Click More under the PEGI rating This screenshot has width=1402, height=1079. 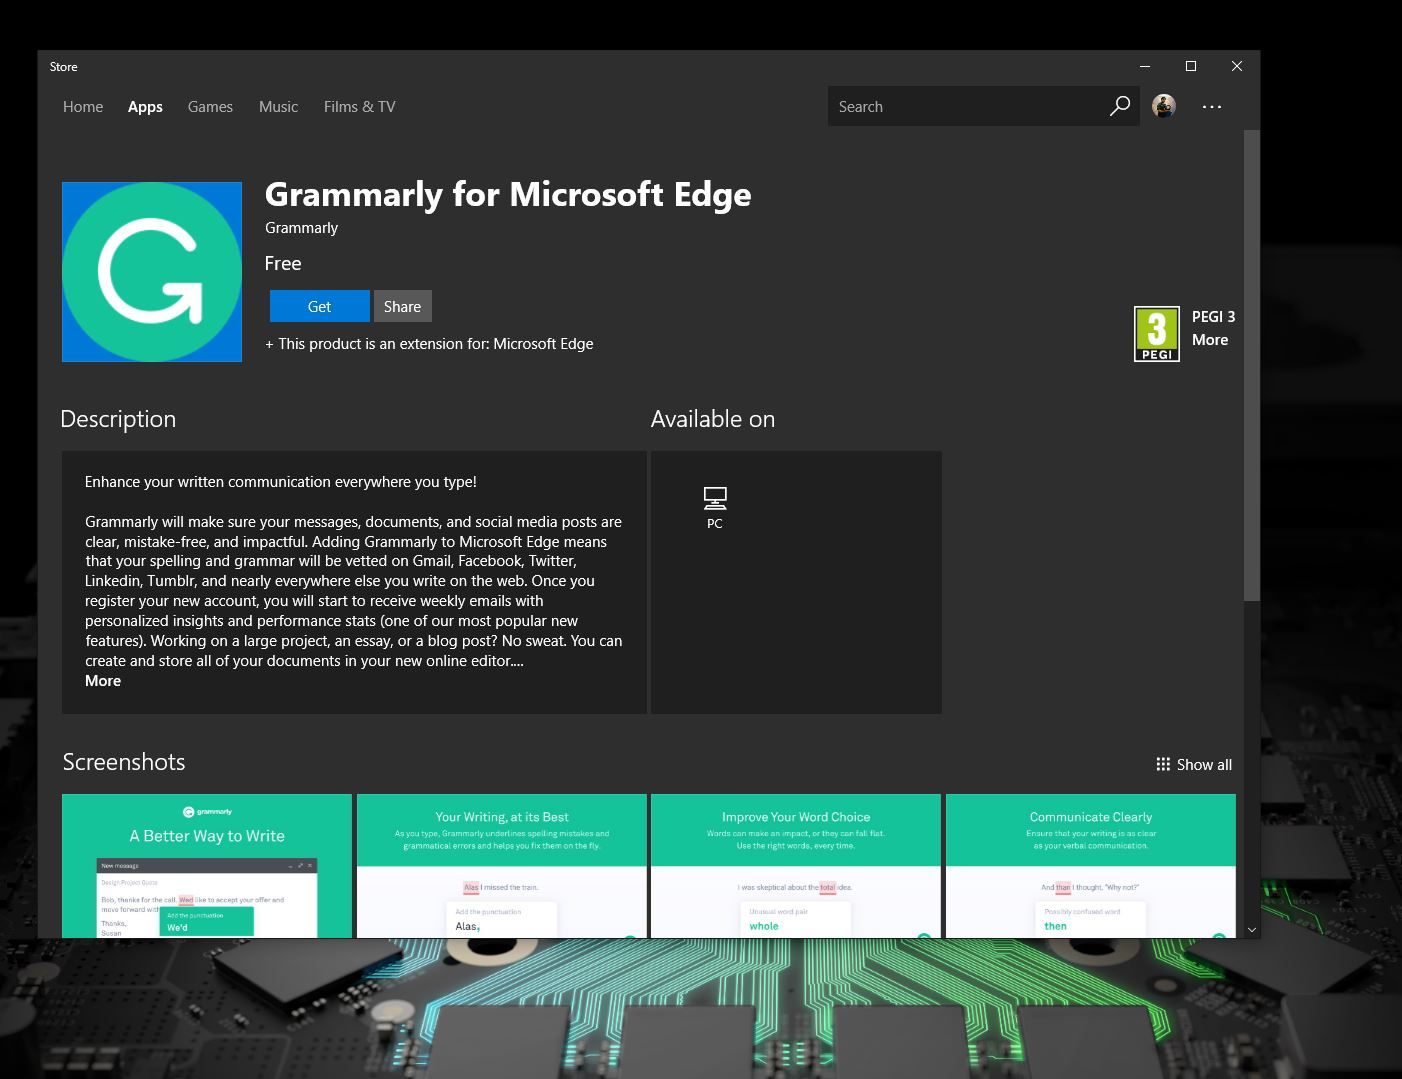[1210, 339]
